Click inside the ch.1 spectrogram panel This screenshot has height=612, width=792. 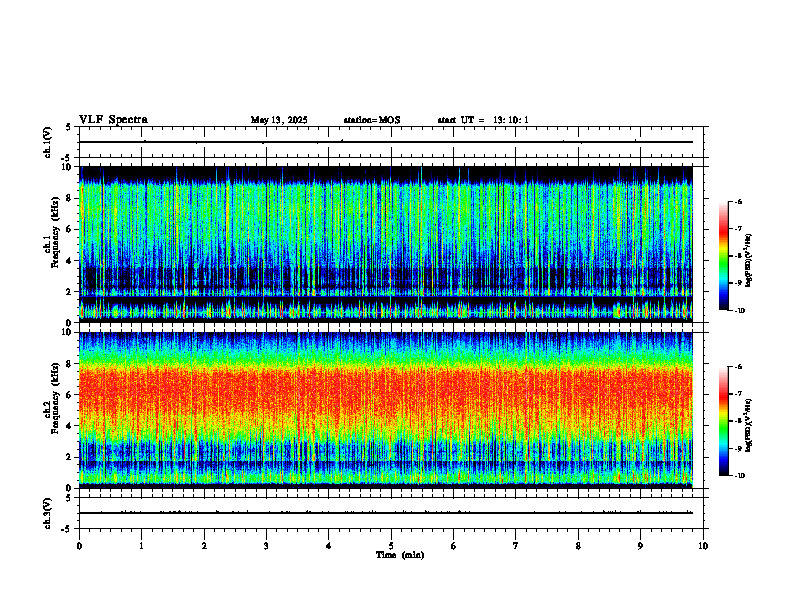point(386,244)
